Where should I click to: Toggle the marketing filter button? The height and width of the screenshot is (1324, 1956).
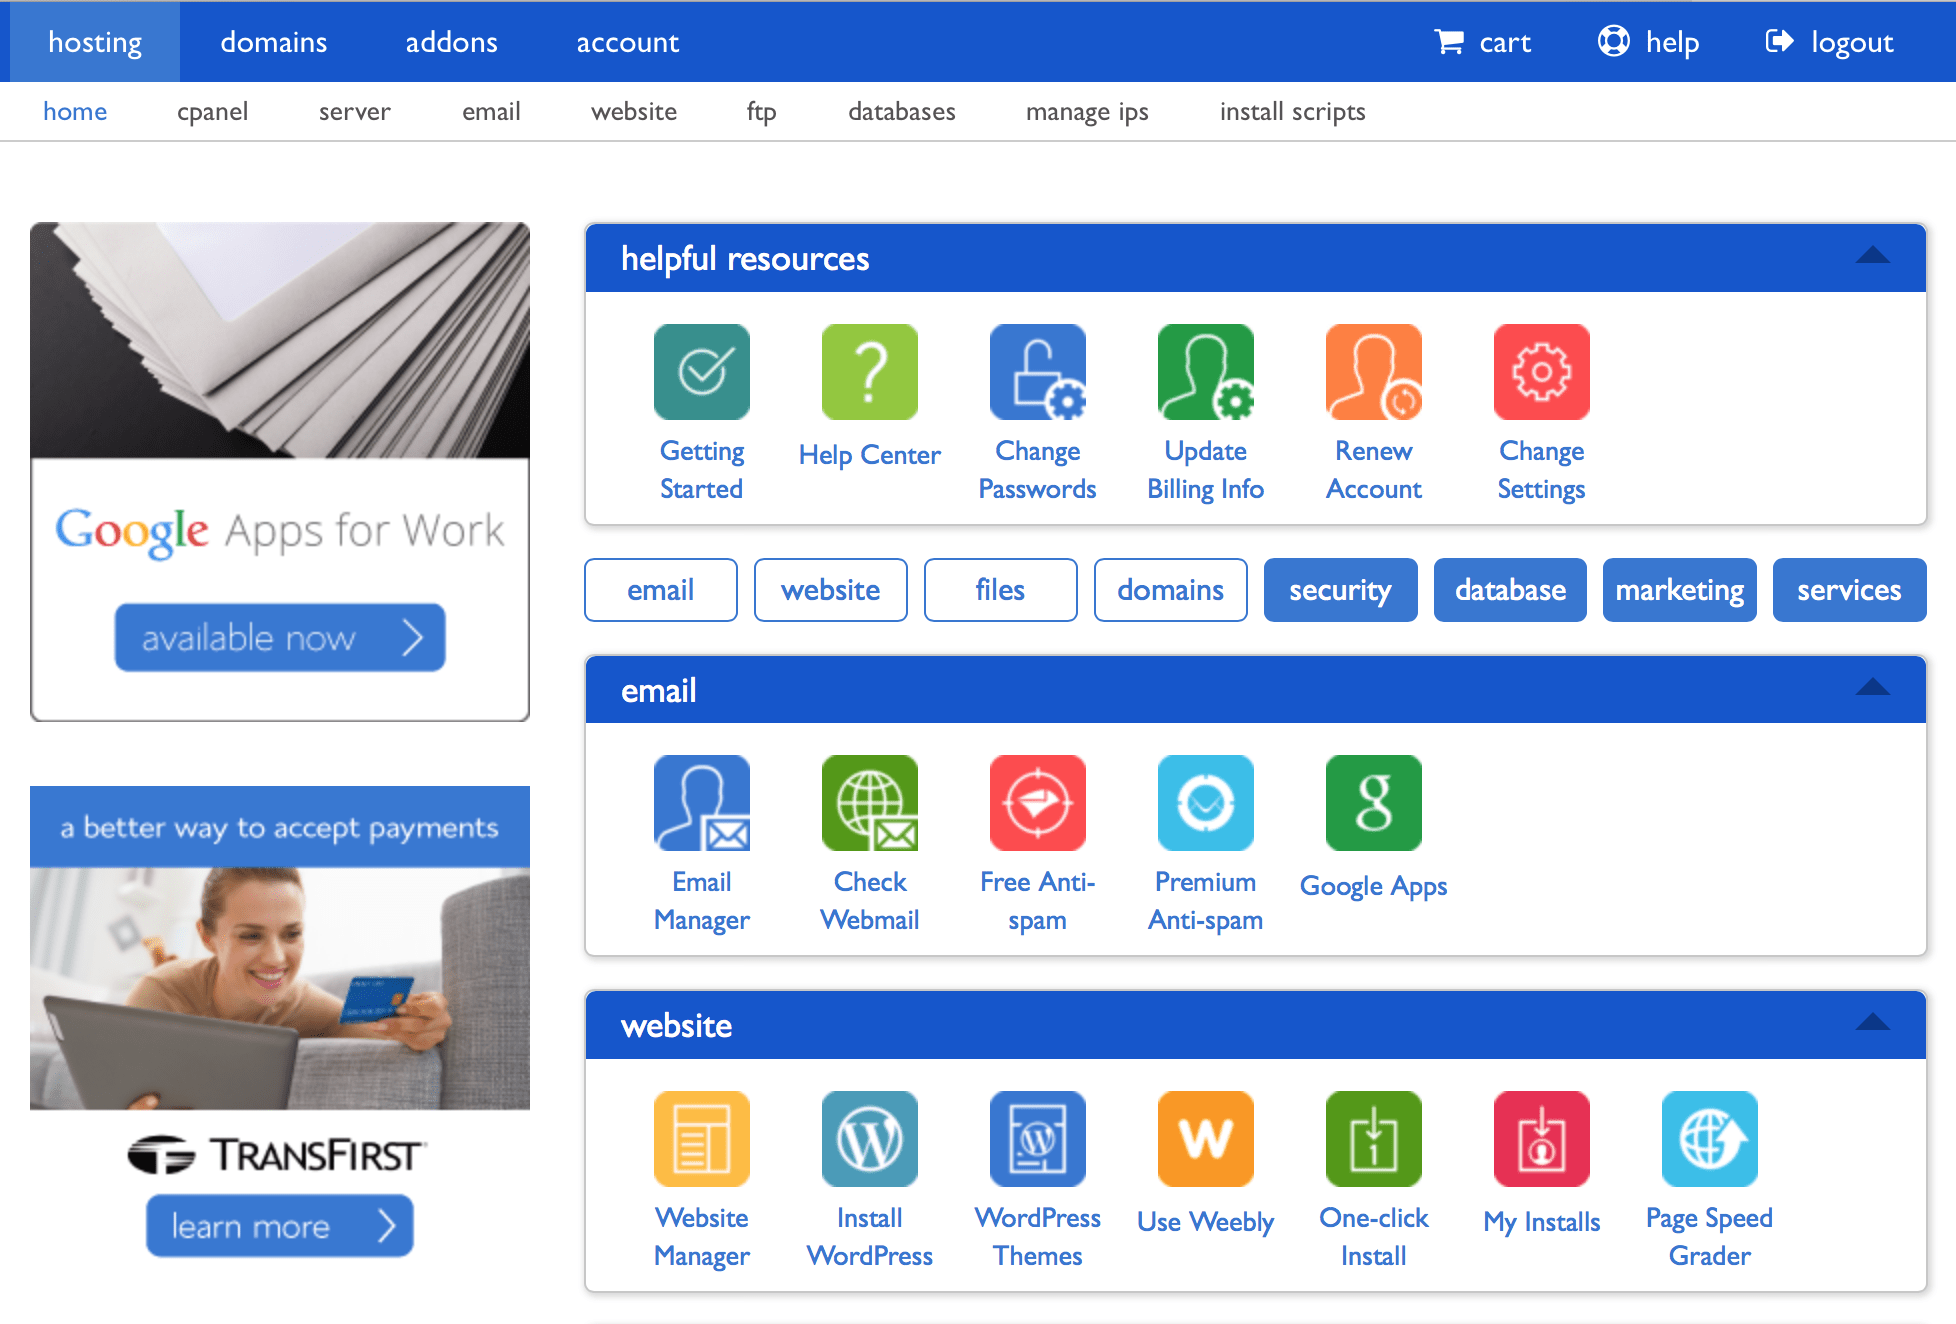[x=1679, y=590]
